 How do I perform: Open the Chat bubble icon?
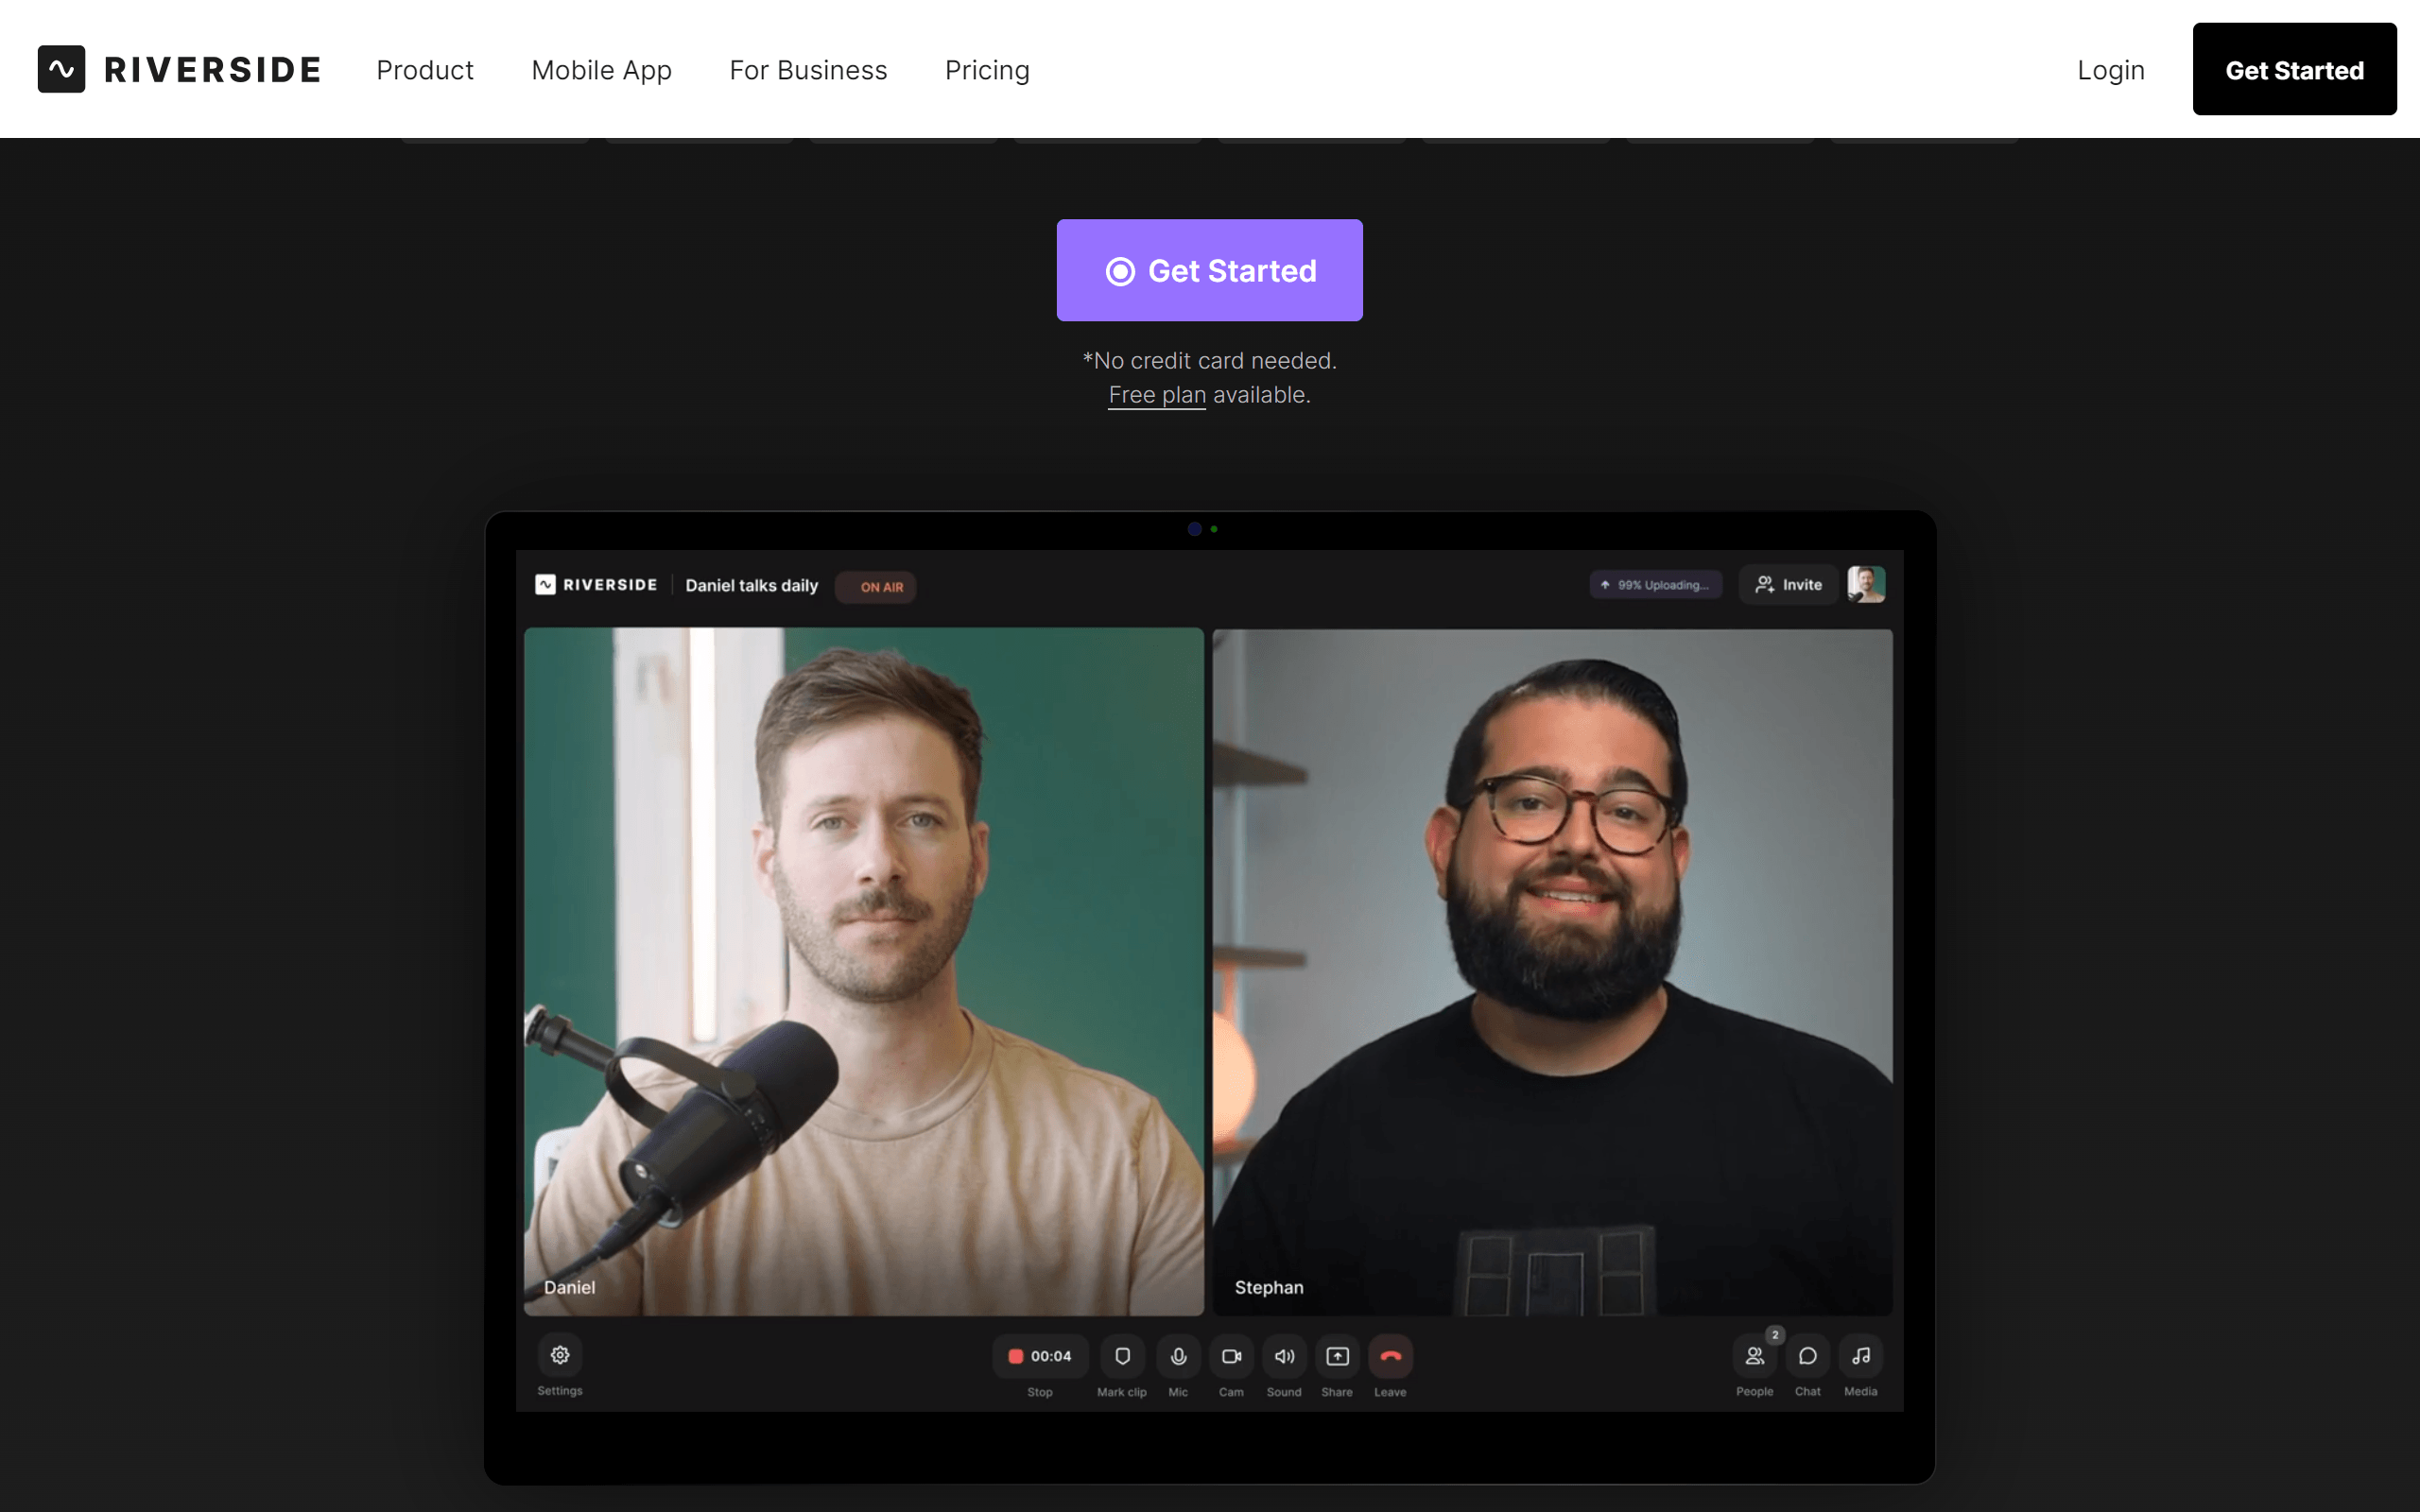[1807, 1356]
